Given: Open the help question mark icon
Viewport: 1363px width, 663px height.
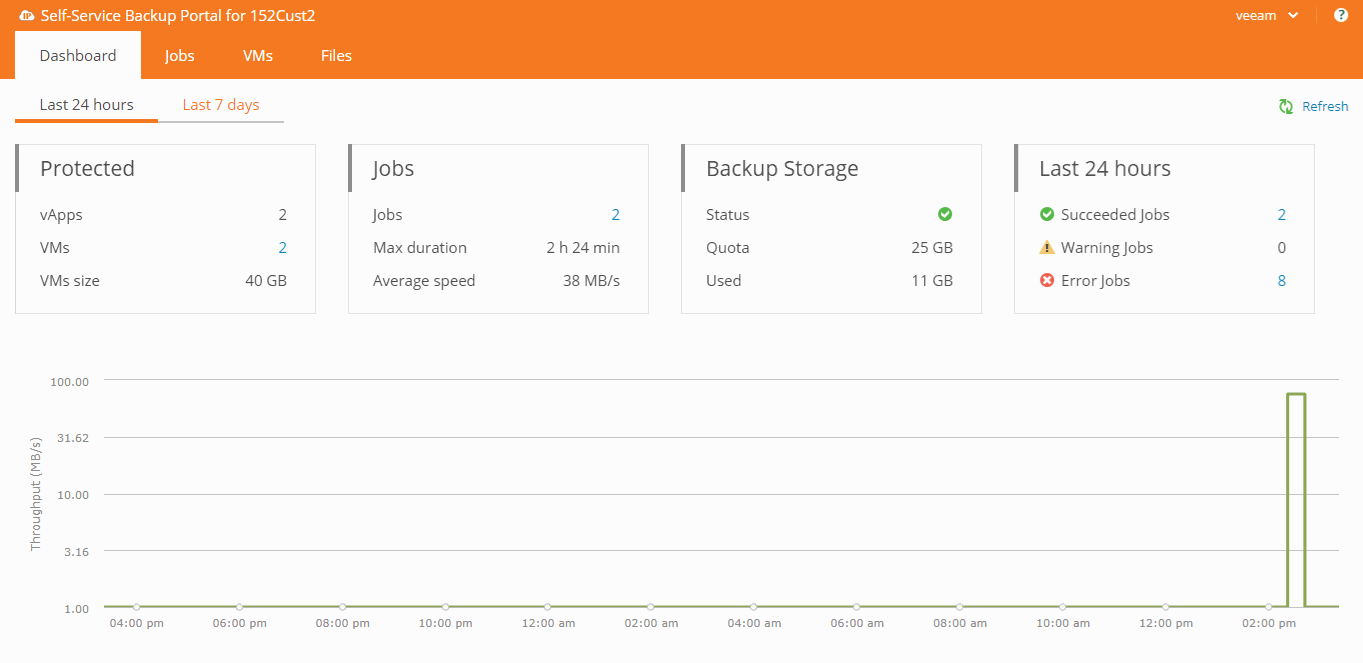Looking at the screenshot, I should pyautogui.click(x=1341, y=15).
